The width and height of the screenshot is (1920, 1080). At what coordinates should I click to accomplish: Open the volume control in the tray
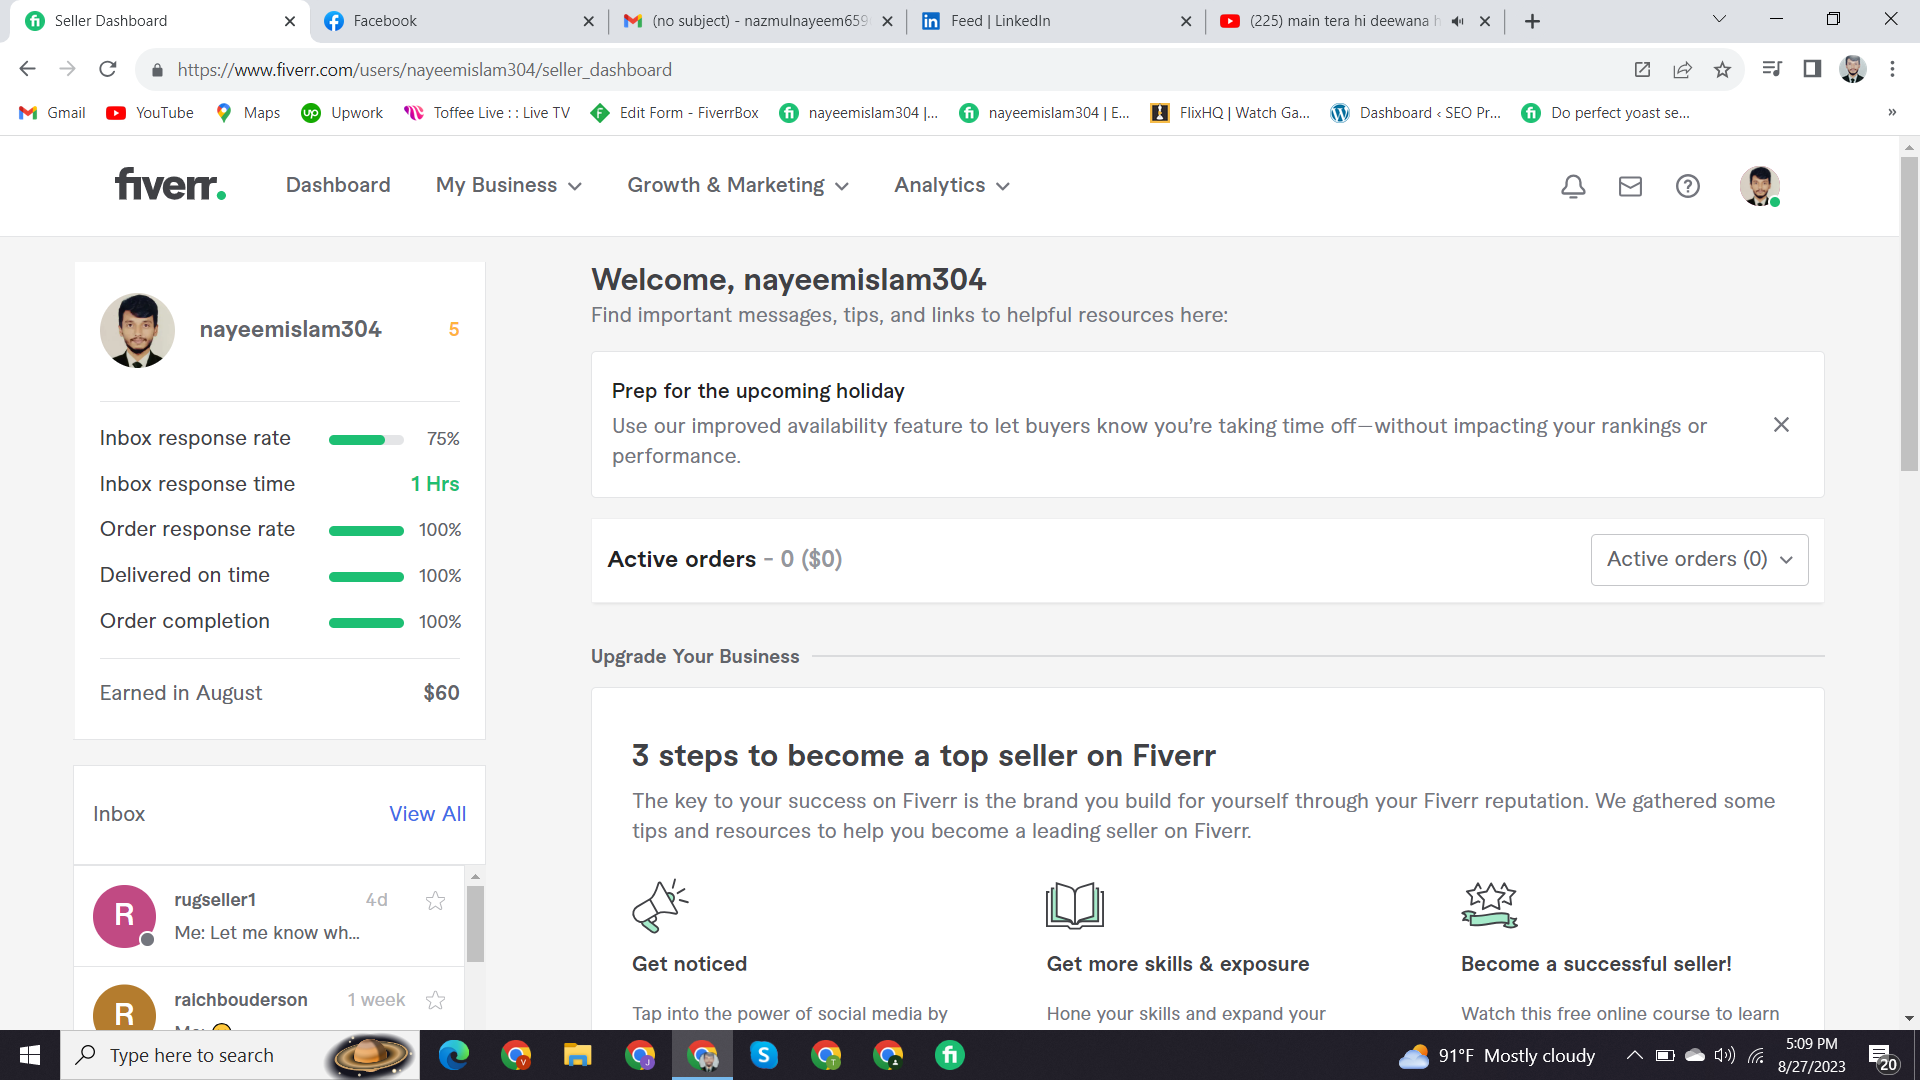coord(1725,1055)
